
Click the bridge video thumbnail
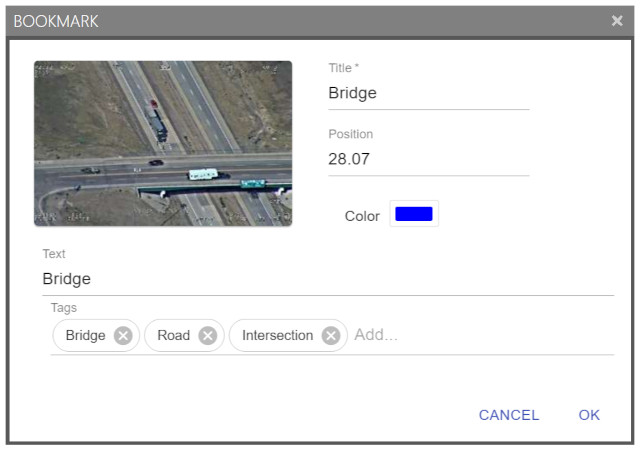[163, 143]
